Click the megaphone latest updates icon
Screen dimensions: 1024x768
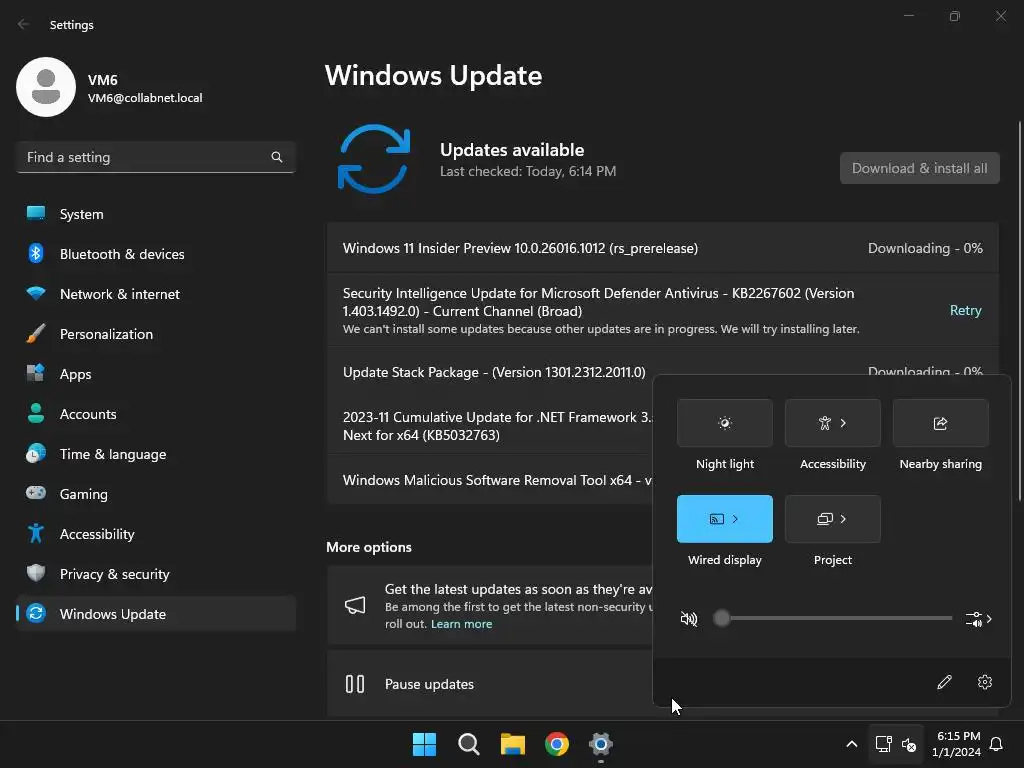pyautogui.click(x=355, y=605)
